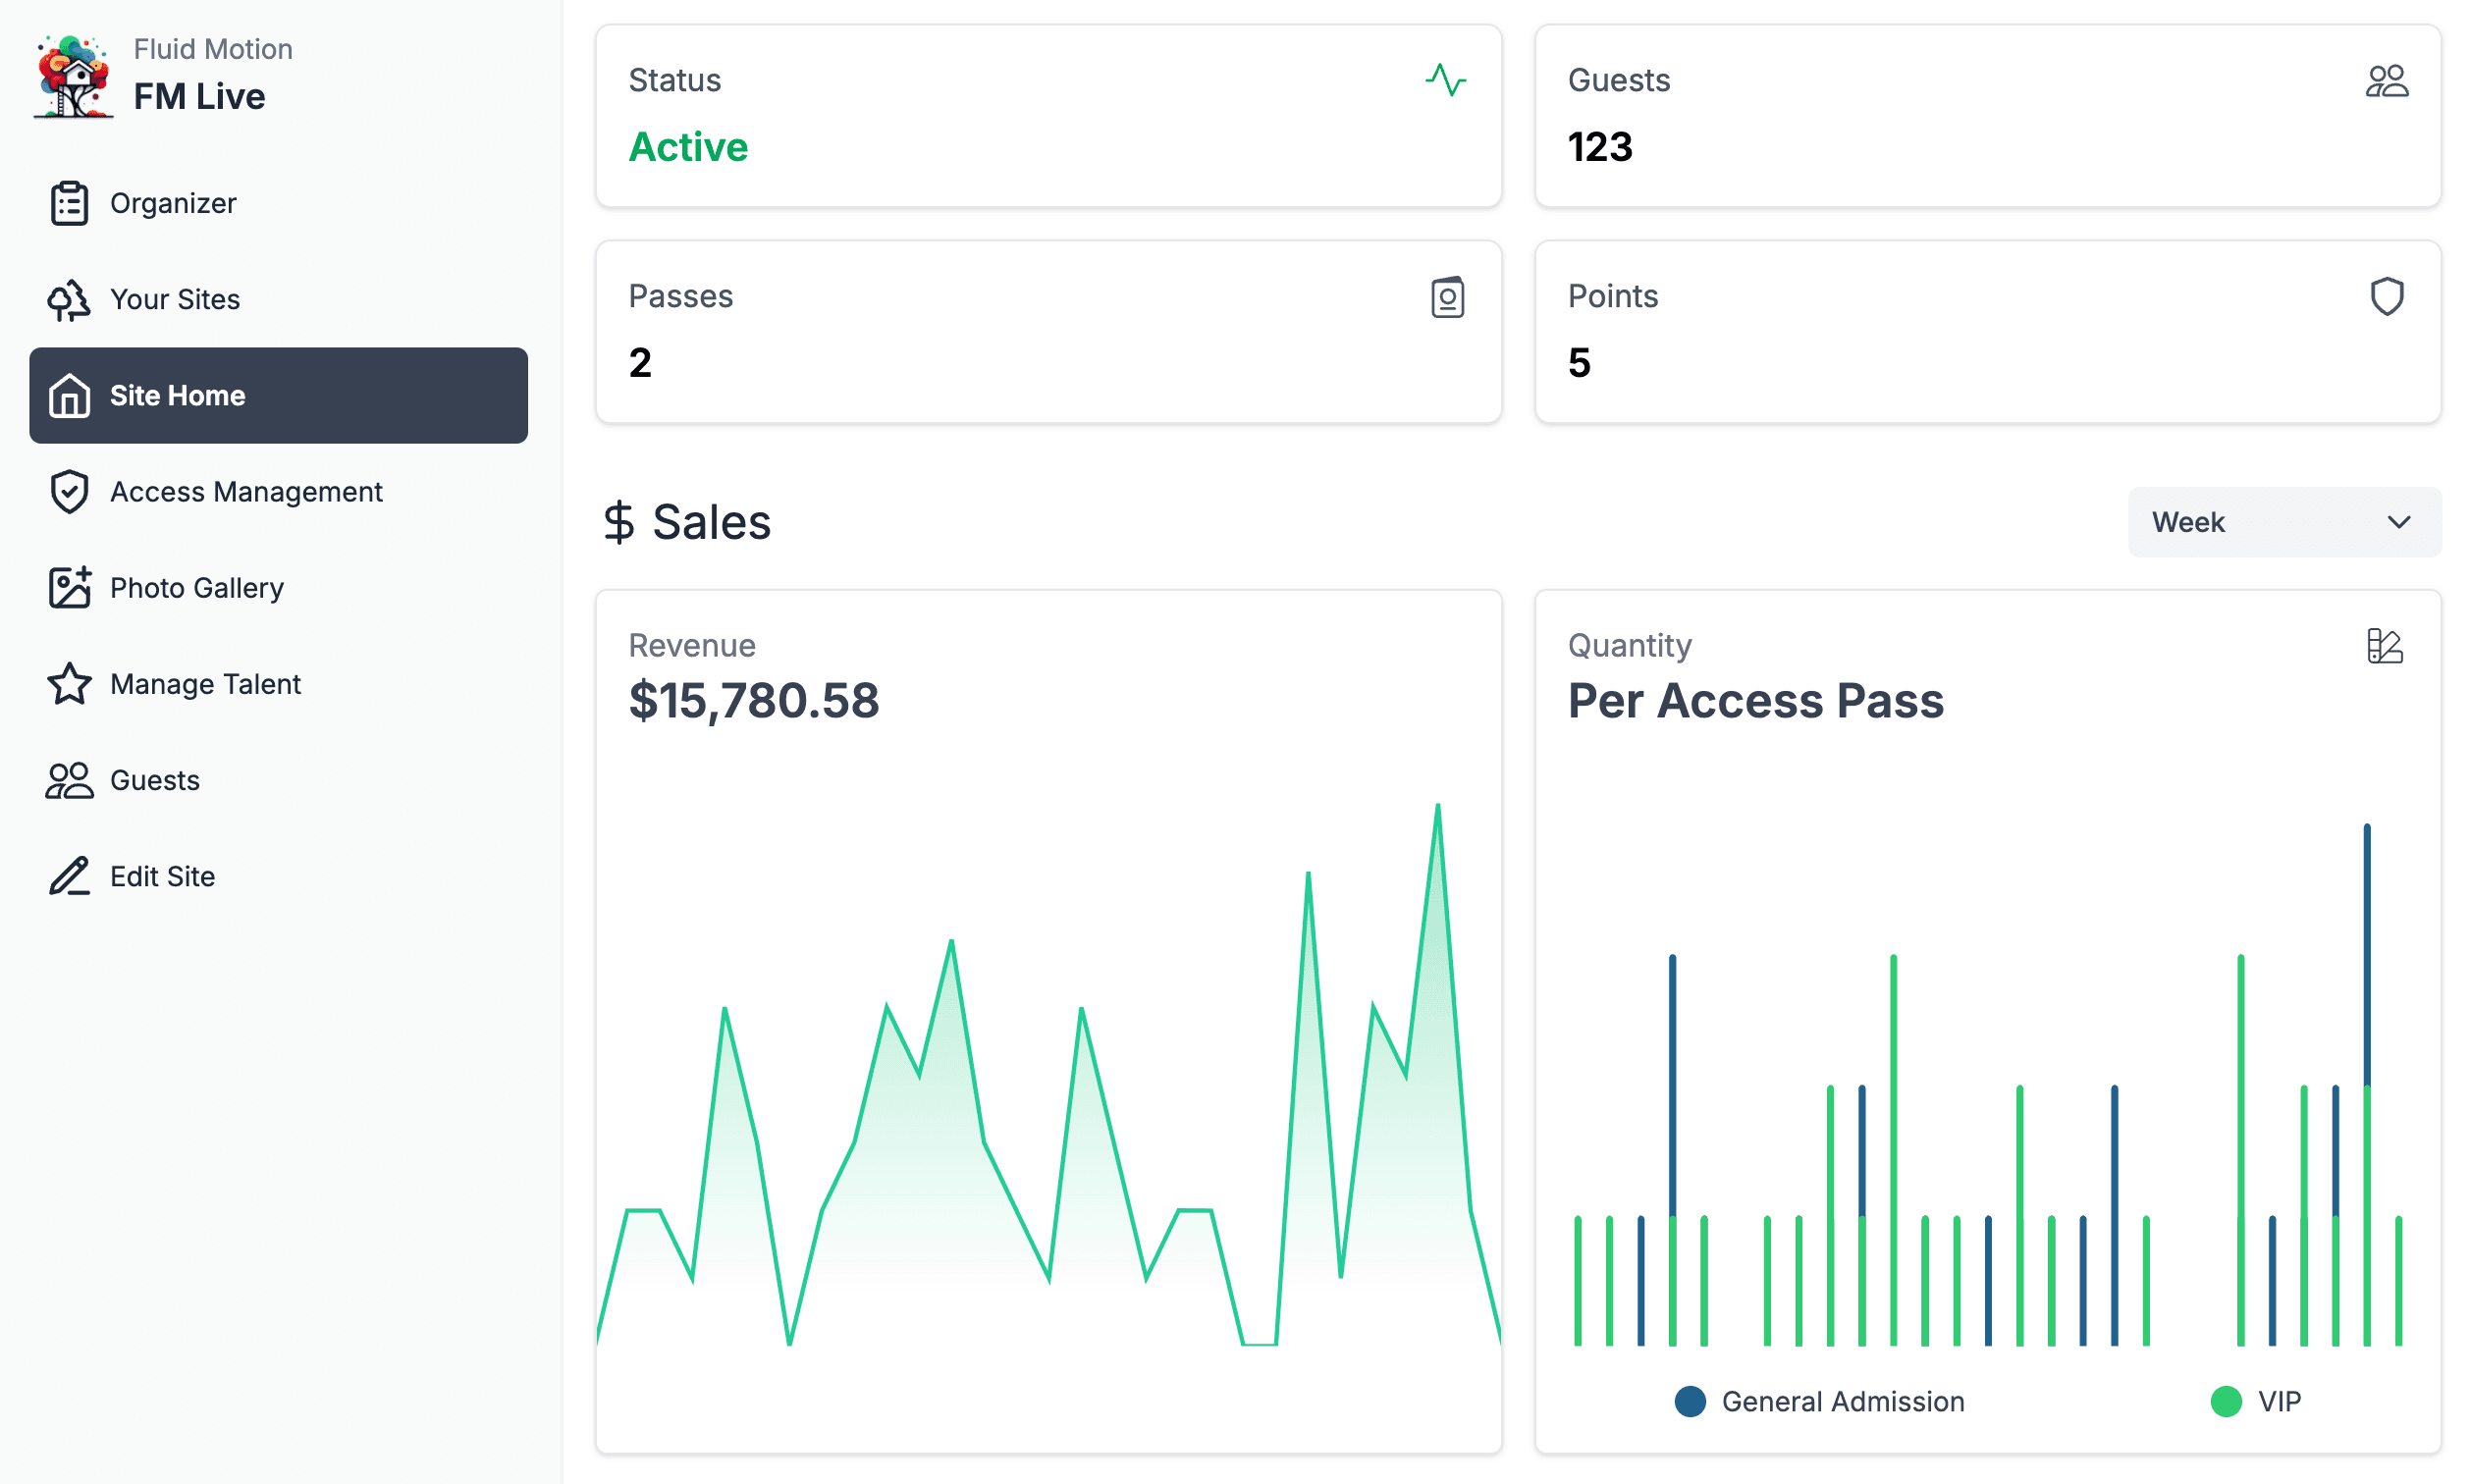2470x1484 pixels.
Task: Select the Guests menu item
Action: [153, 780]
